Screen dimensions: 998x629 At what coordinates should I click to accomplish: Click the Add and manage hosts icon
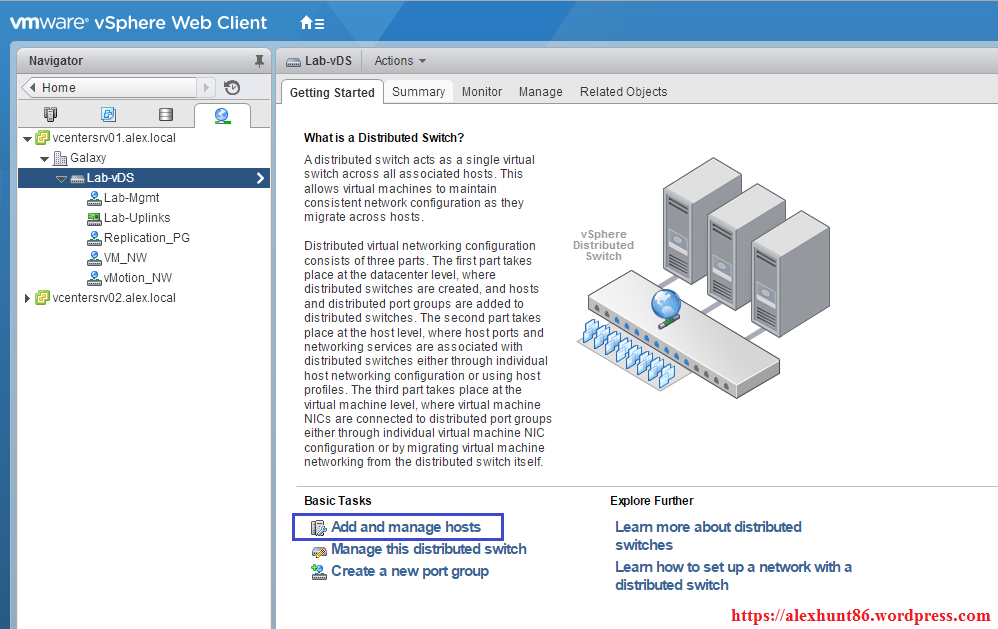pos(319,527)
